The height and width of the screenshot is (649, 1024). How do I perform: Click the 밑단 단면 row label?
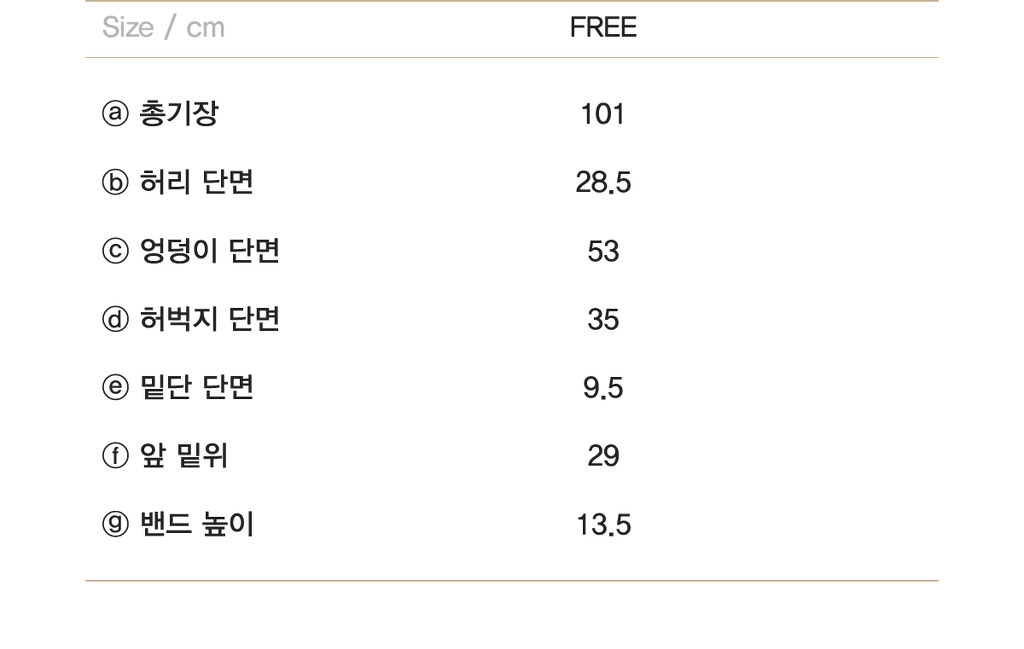196,388
